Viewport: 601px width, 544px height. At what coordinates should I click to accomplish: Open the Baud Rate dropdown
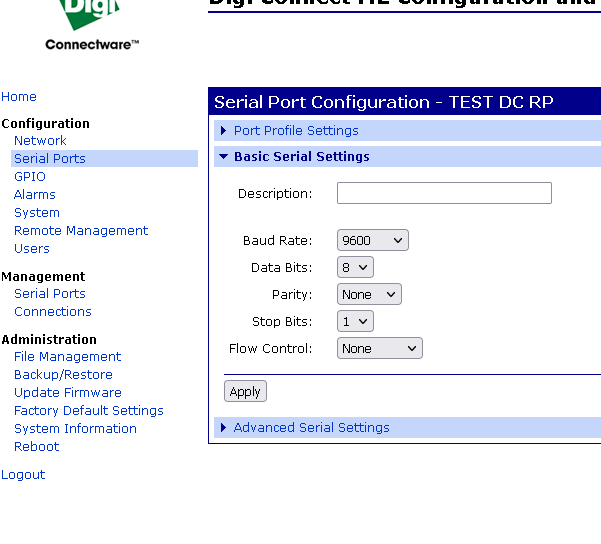click(373, 240)
